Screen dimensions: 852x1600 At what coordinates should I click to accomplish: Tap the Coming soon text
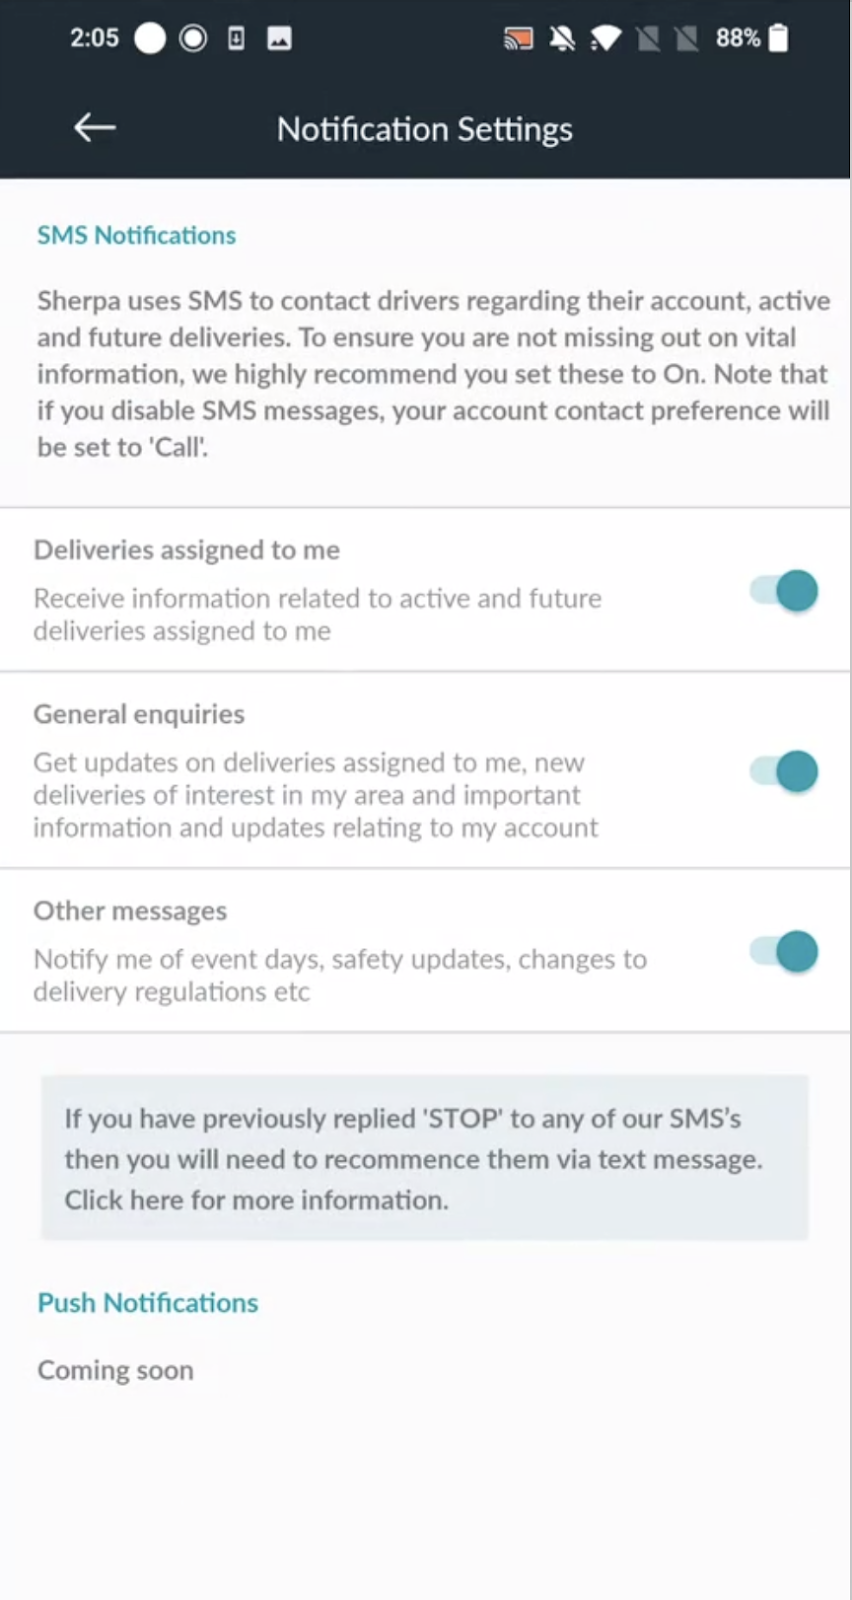tap(115, 1370)
